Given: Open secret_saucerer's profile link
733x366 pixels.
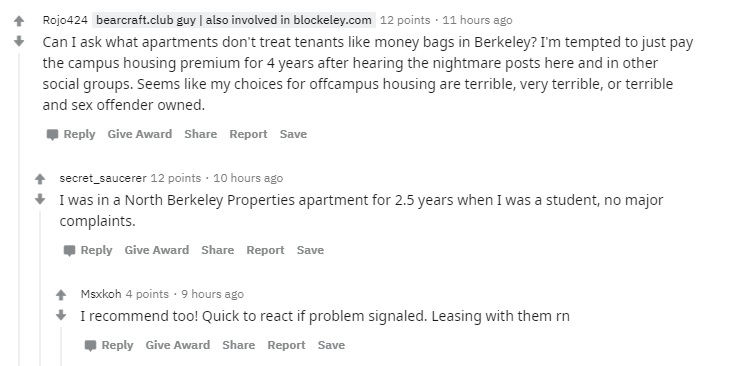Looking at the screenshot, I should (x=103, y=178).
